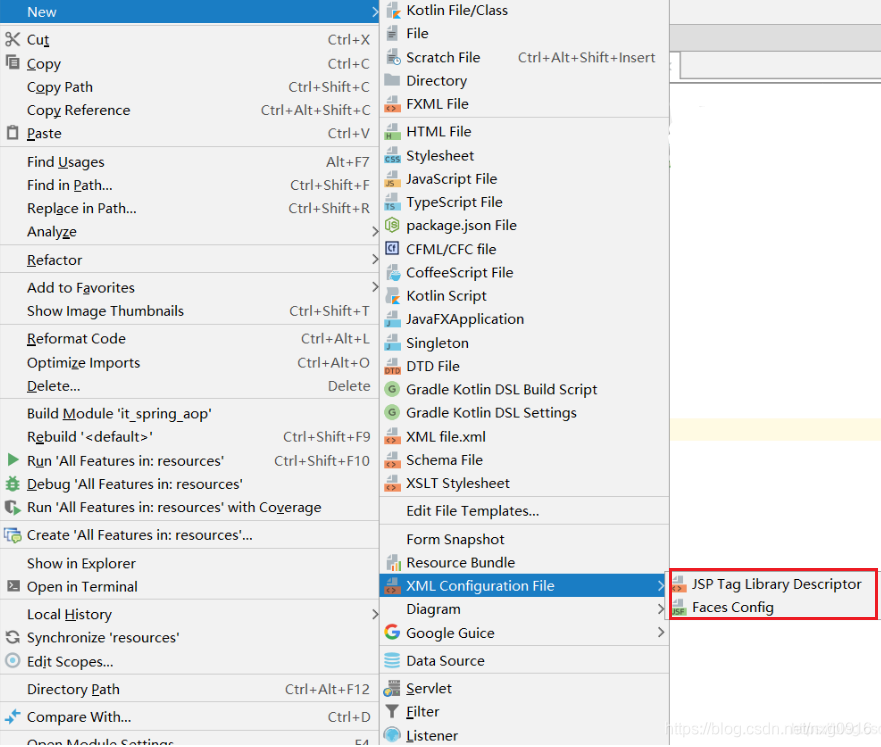The width and height of the screenshot is (881, 747).
Task: Click the Kotlin File/Class icon
Action: coord(392,10)
